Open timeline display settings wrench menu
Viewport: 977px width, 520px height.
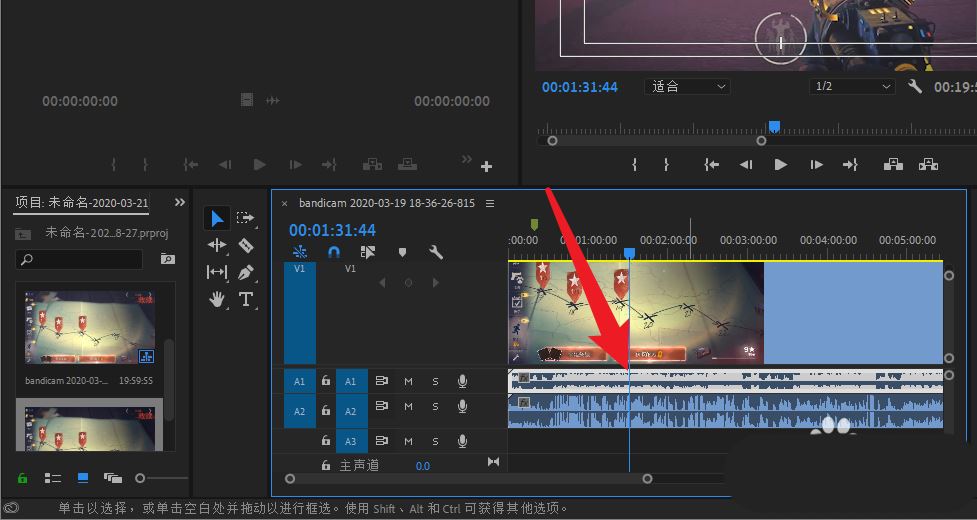tap(436, 252)
